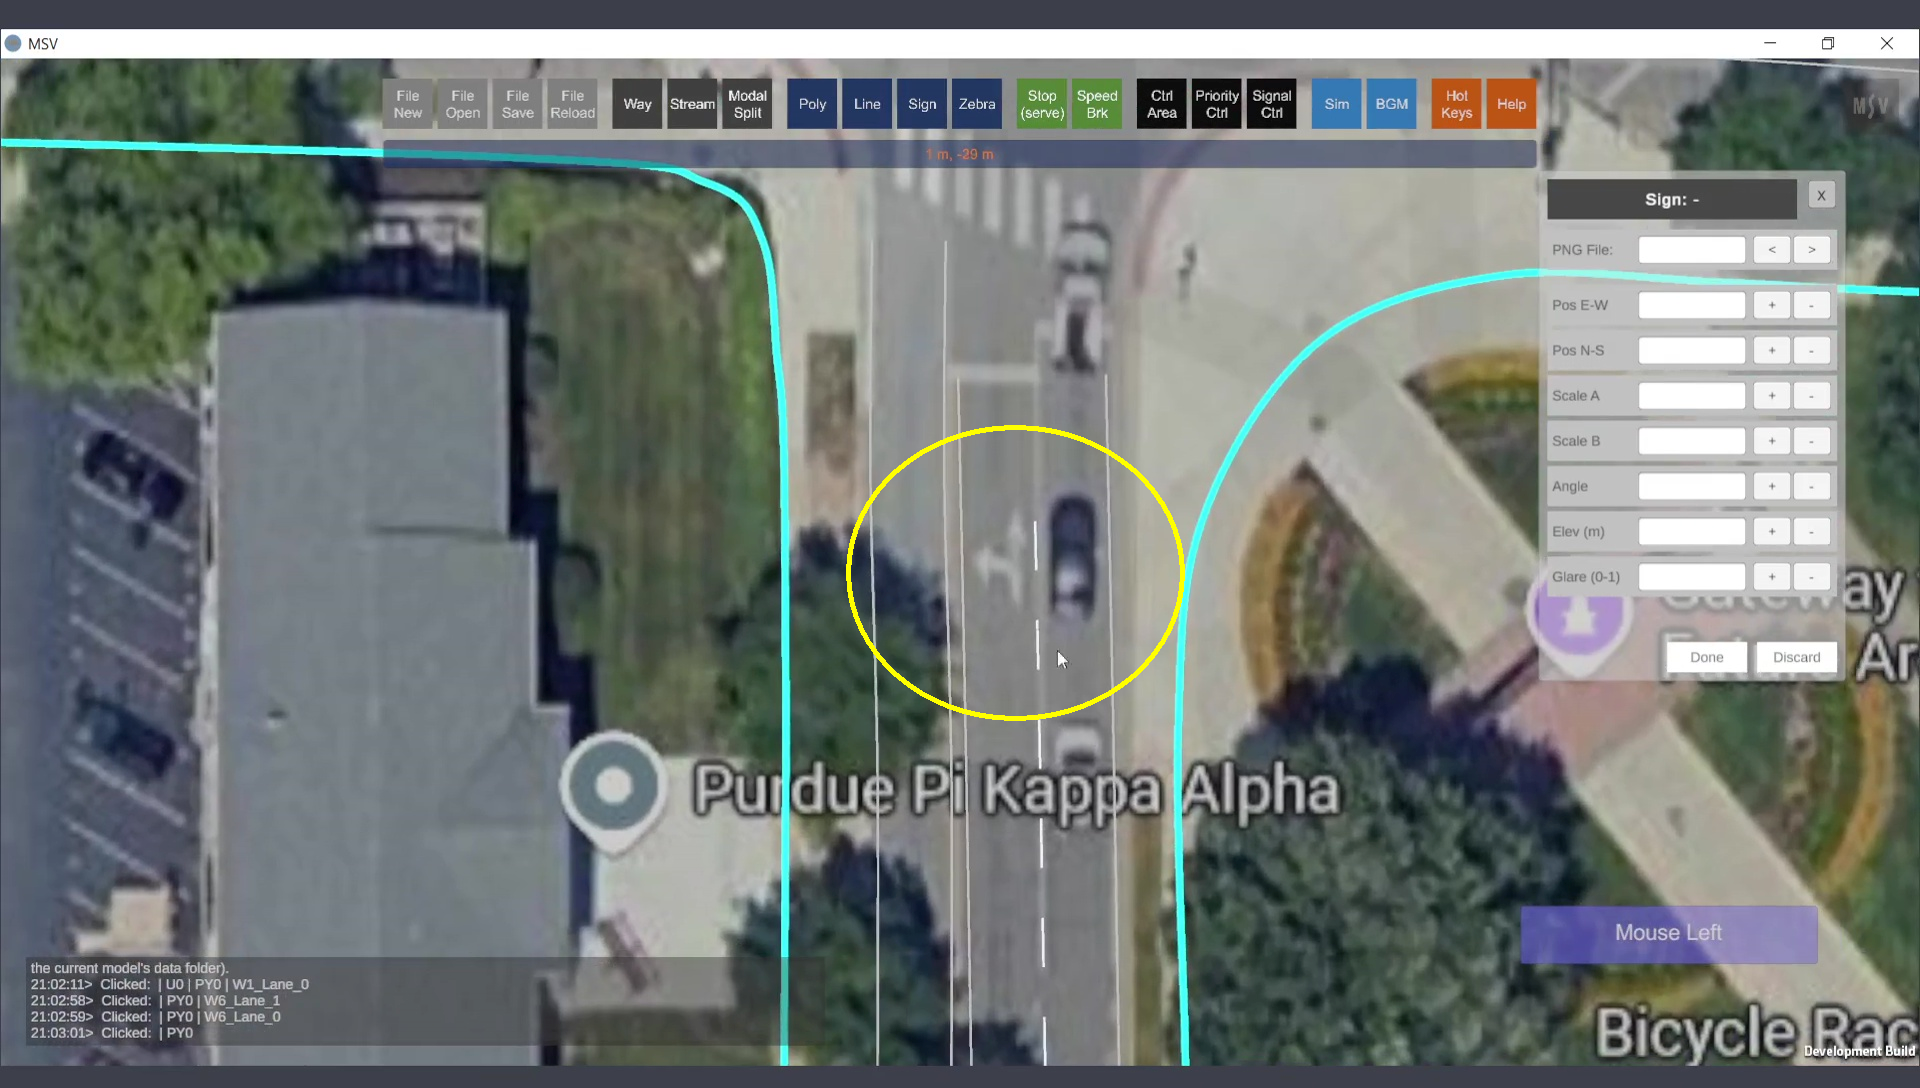This screenshot has width=1920, height=1088.
Task: Select the Stream toolbar button
Action: 692,104
